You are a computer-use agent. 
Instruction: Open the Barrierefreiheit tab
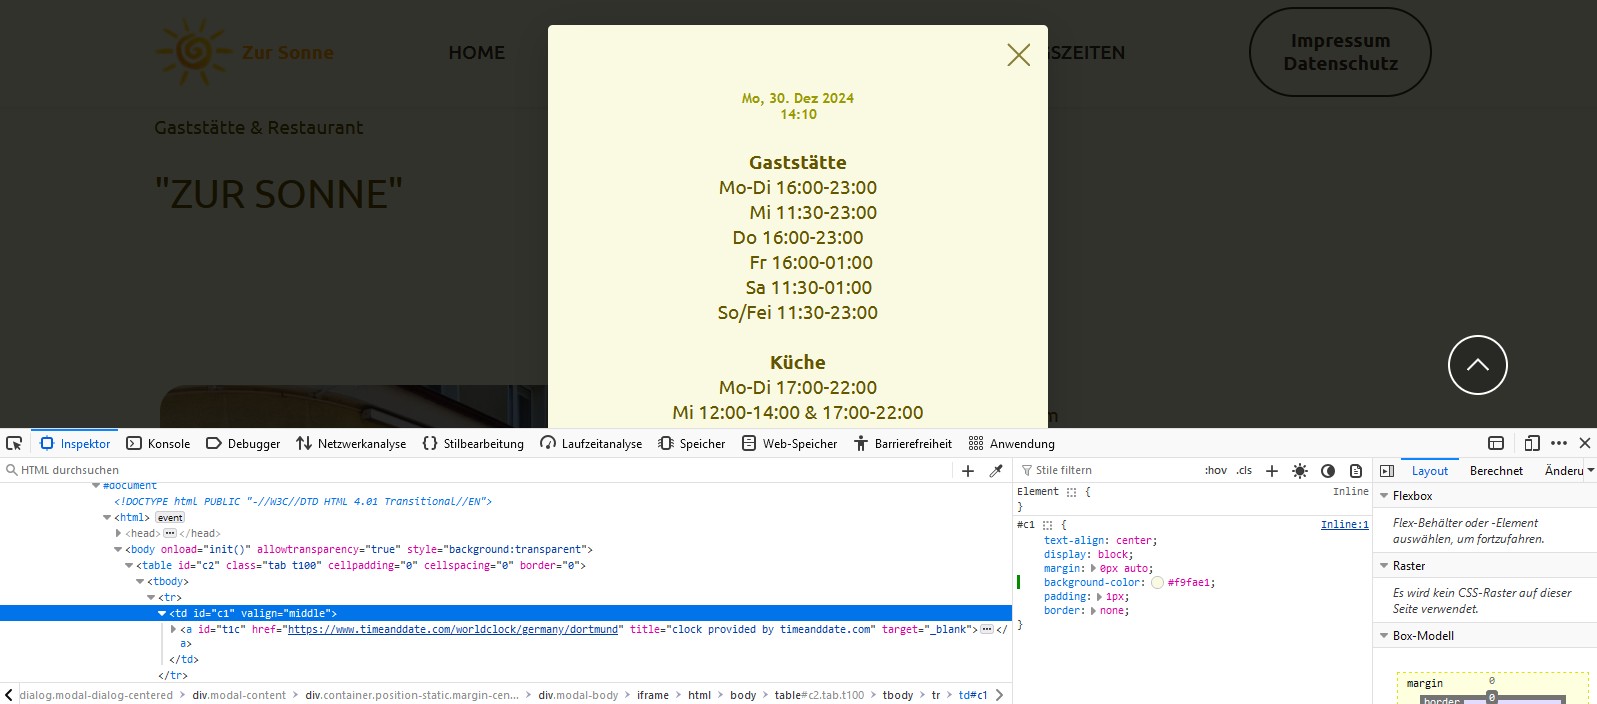903,443
